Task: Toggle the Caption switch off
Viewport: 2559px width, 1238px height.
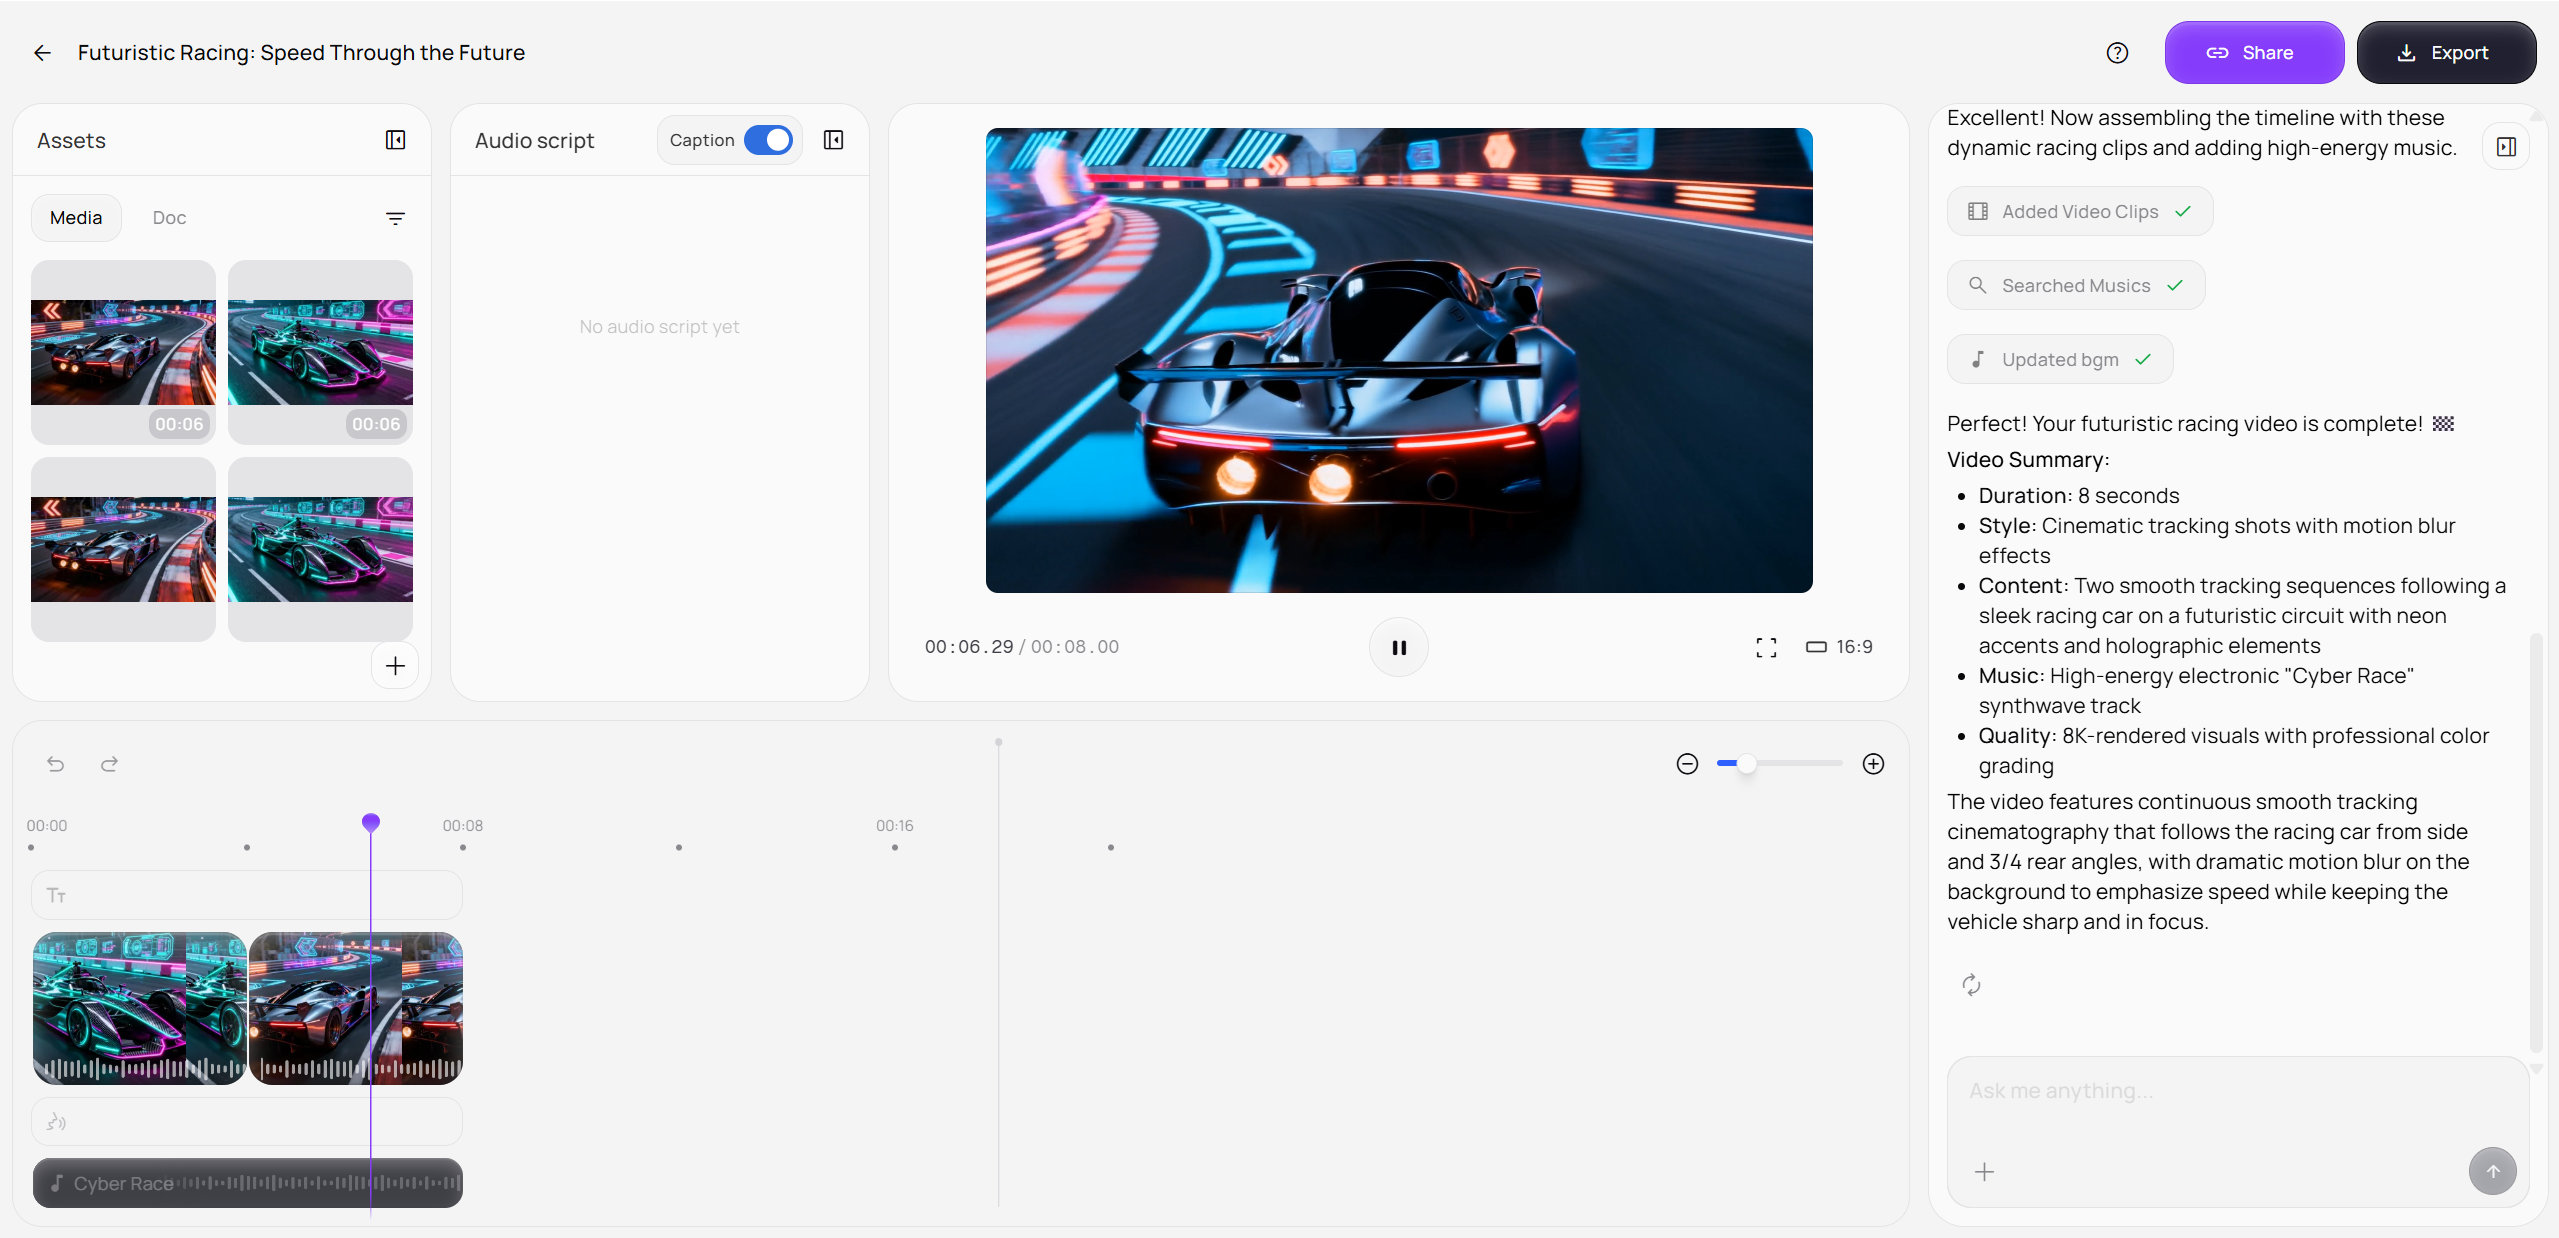Action: pyautogui.click(x=768, y=140)
